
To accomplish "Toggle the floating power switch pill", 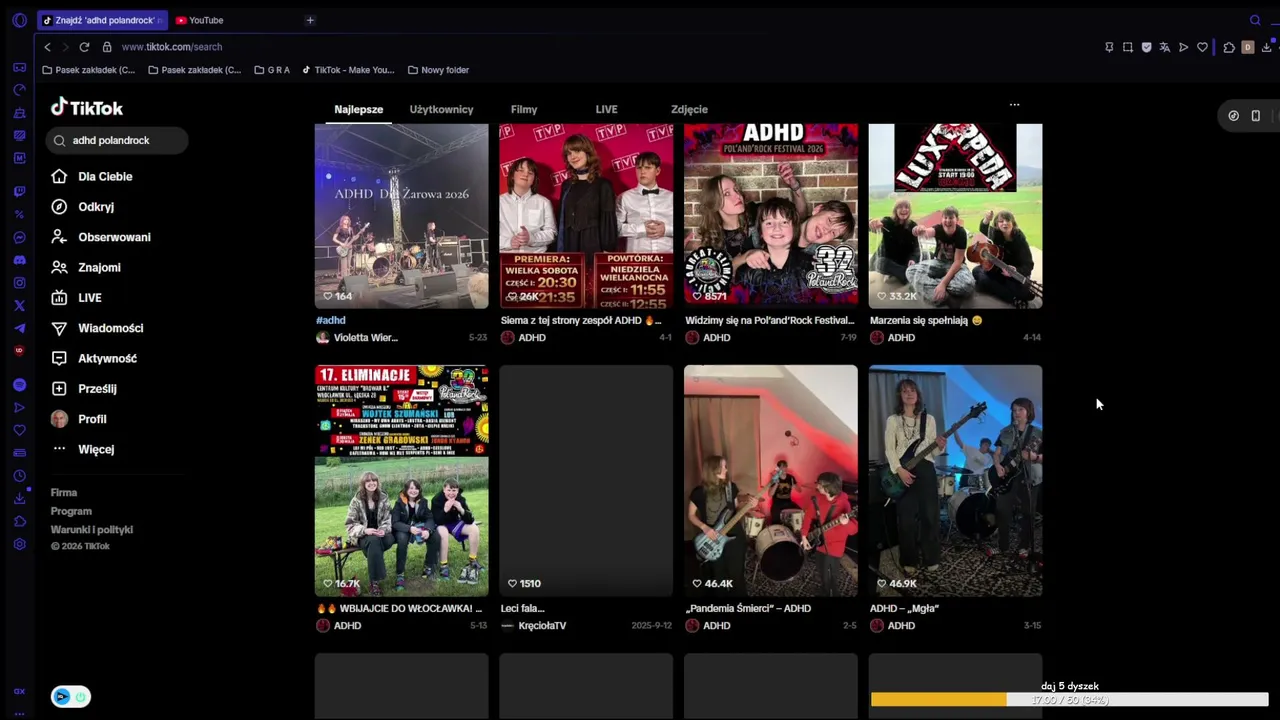I will pyautogui.click(x=71, y=697).
